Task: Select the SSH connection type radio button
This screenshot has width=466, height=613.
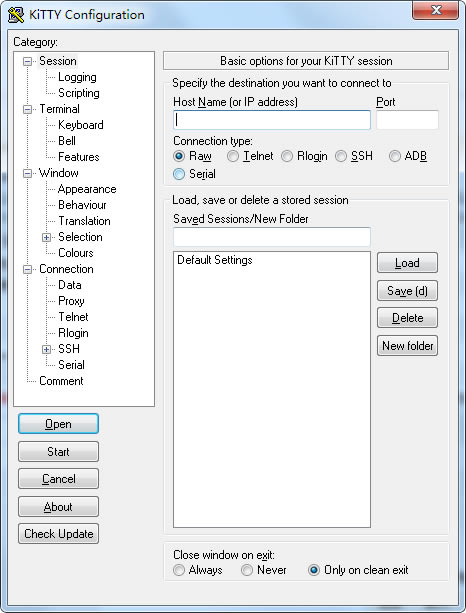Action: [341, 156]
